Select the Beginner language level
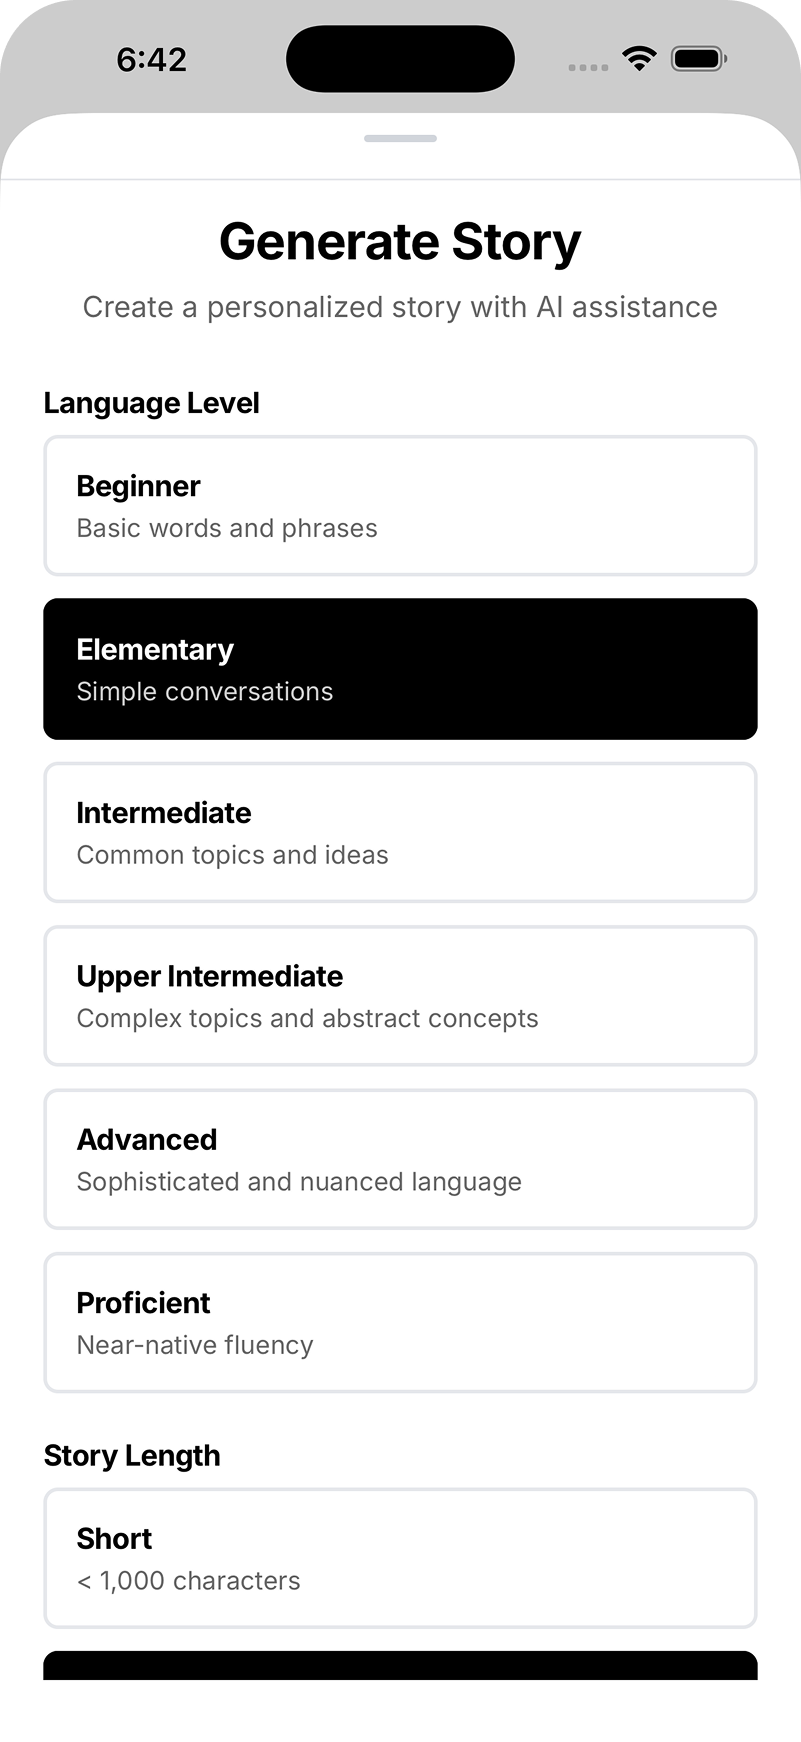 tap(400, 506)
